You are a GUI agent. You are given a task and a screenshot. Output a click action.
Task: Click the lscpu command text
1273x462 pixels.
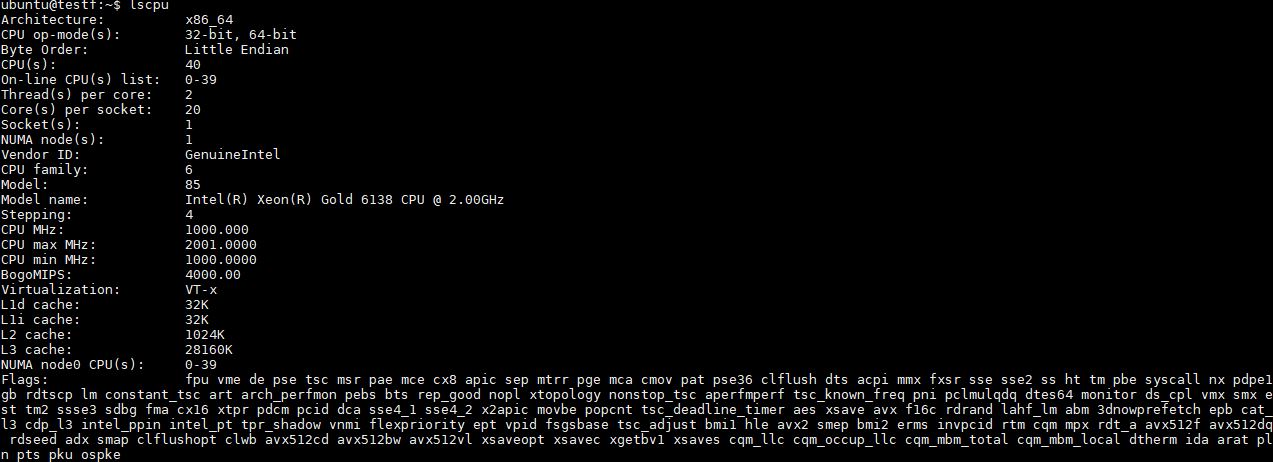[152, 5]
